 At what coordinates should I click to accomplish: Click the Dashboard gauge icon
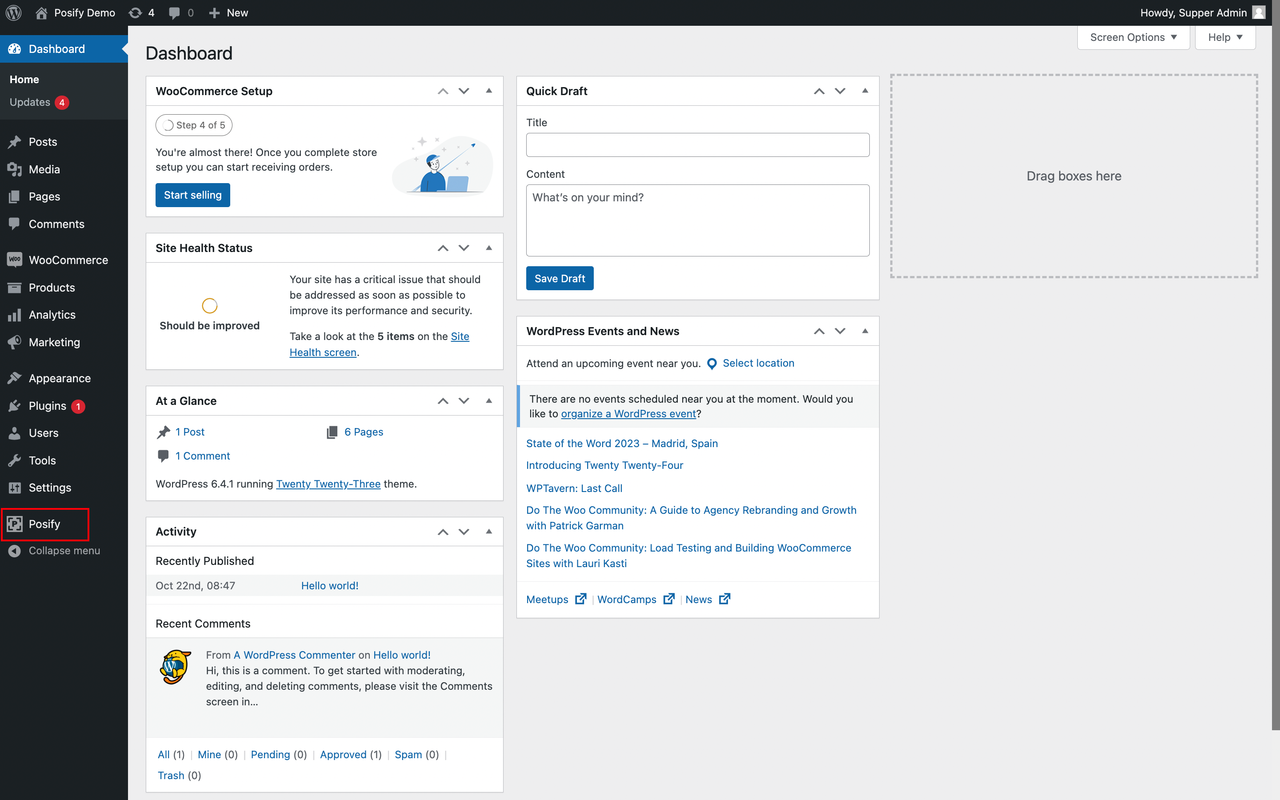14,49
